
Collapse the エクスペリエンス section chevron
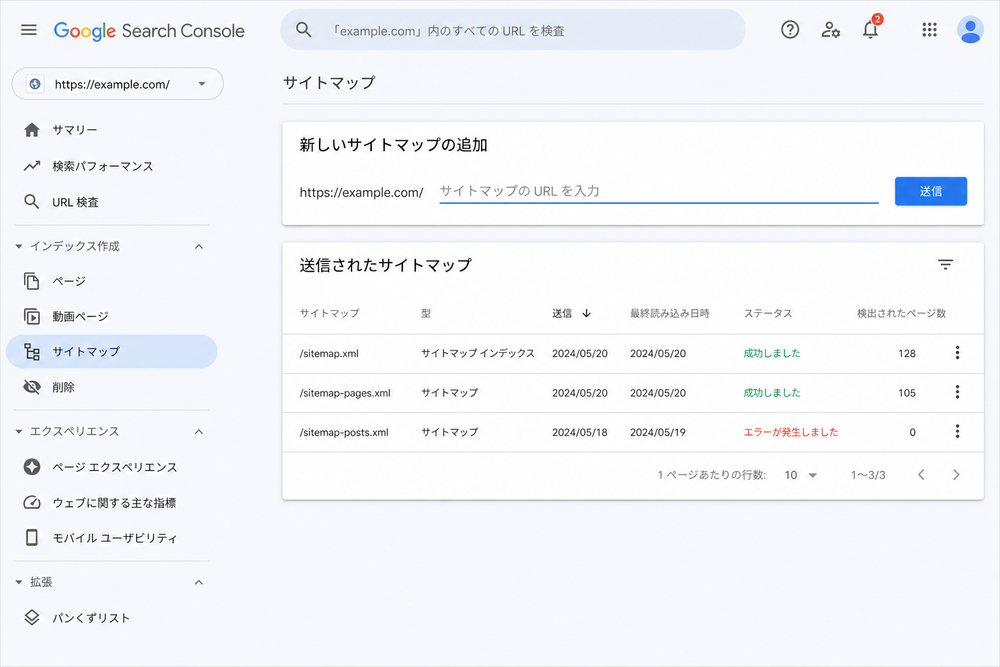199,432
